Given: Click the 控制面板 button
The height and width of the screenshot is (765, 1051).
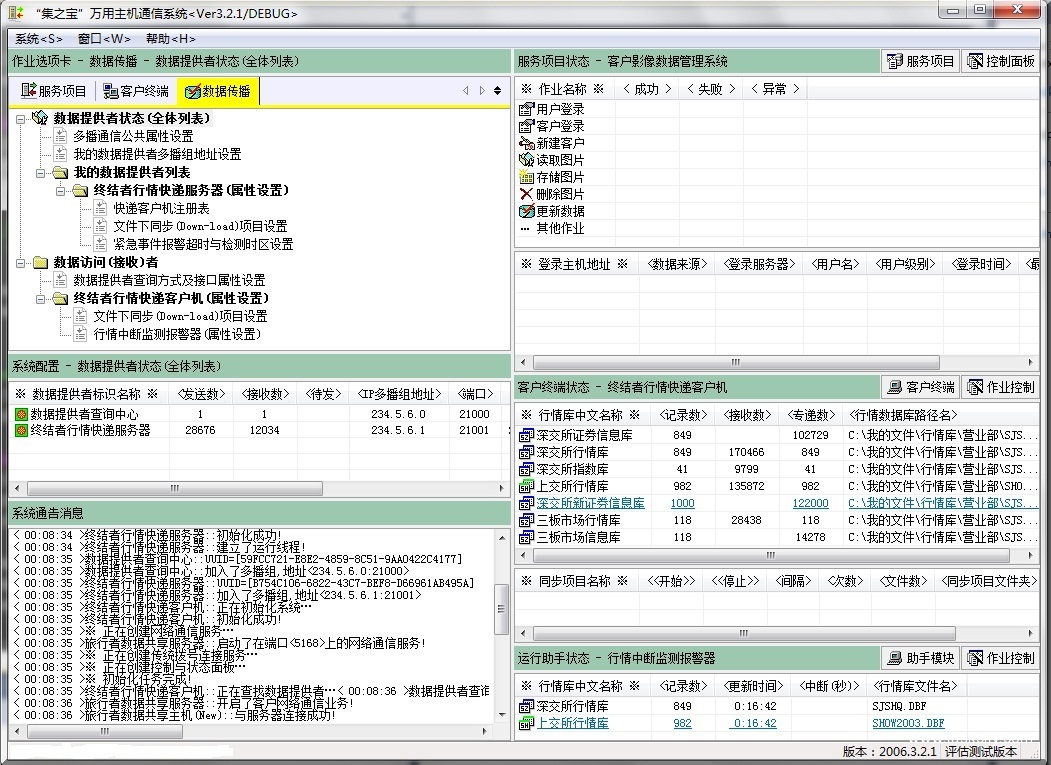Looking at the screenshot, I should click(x=1000, y=61).
